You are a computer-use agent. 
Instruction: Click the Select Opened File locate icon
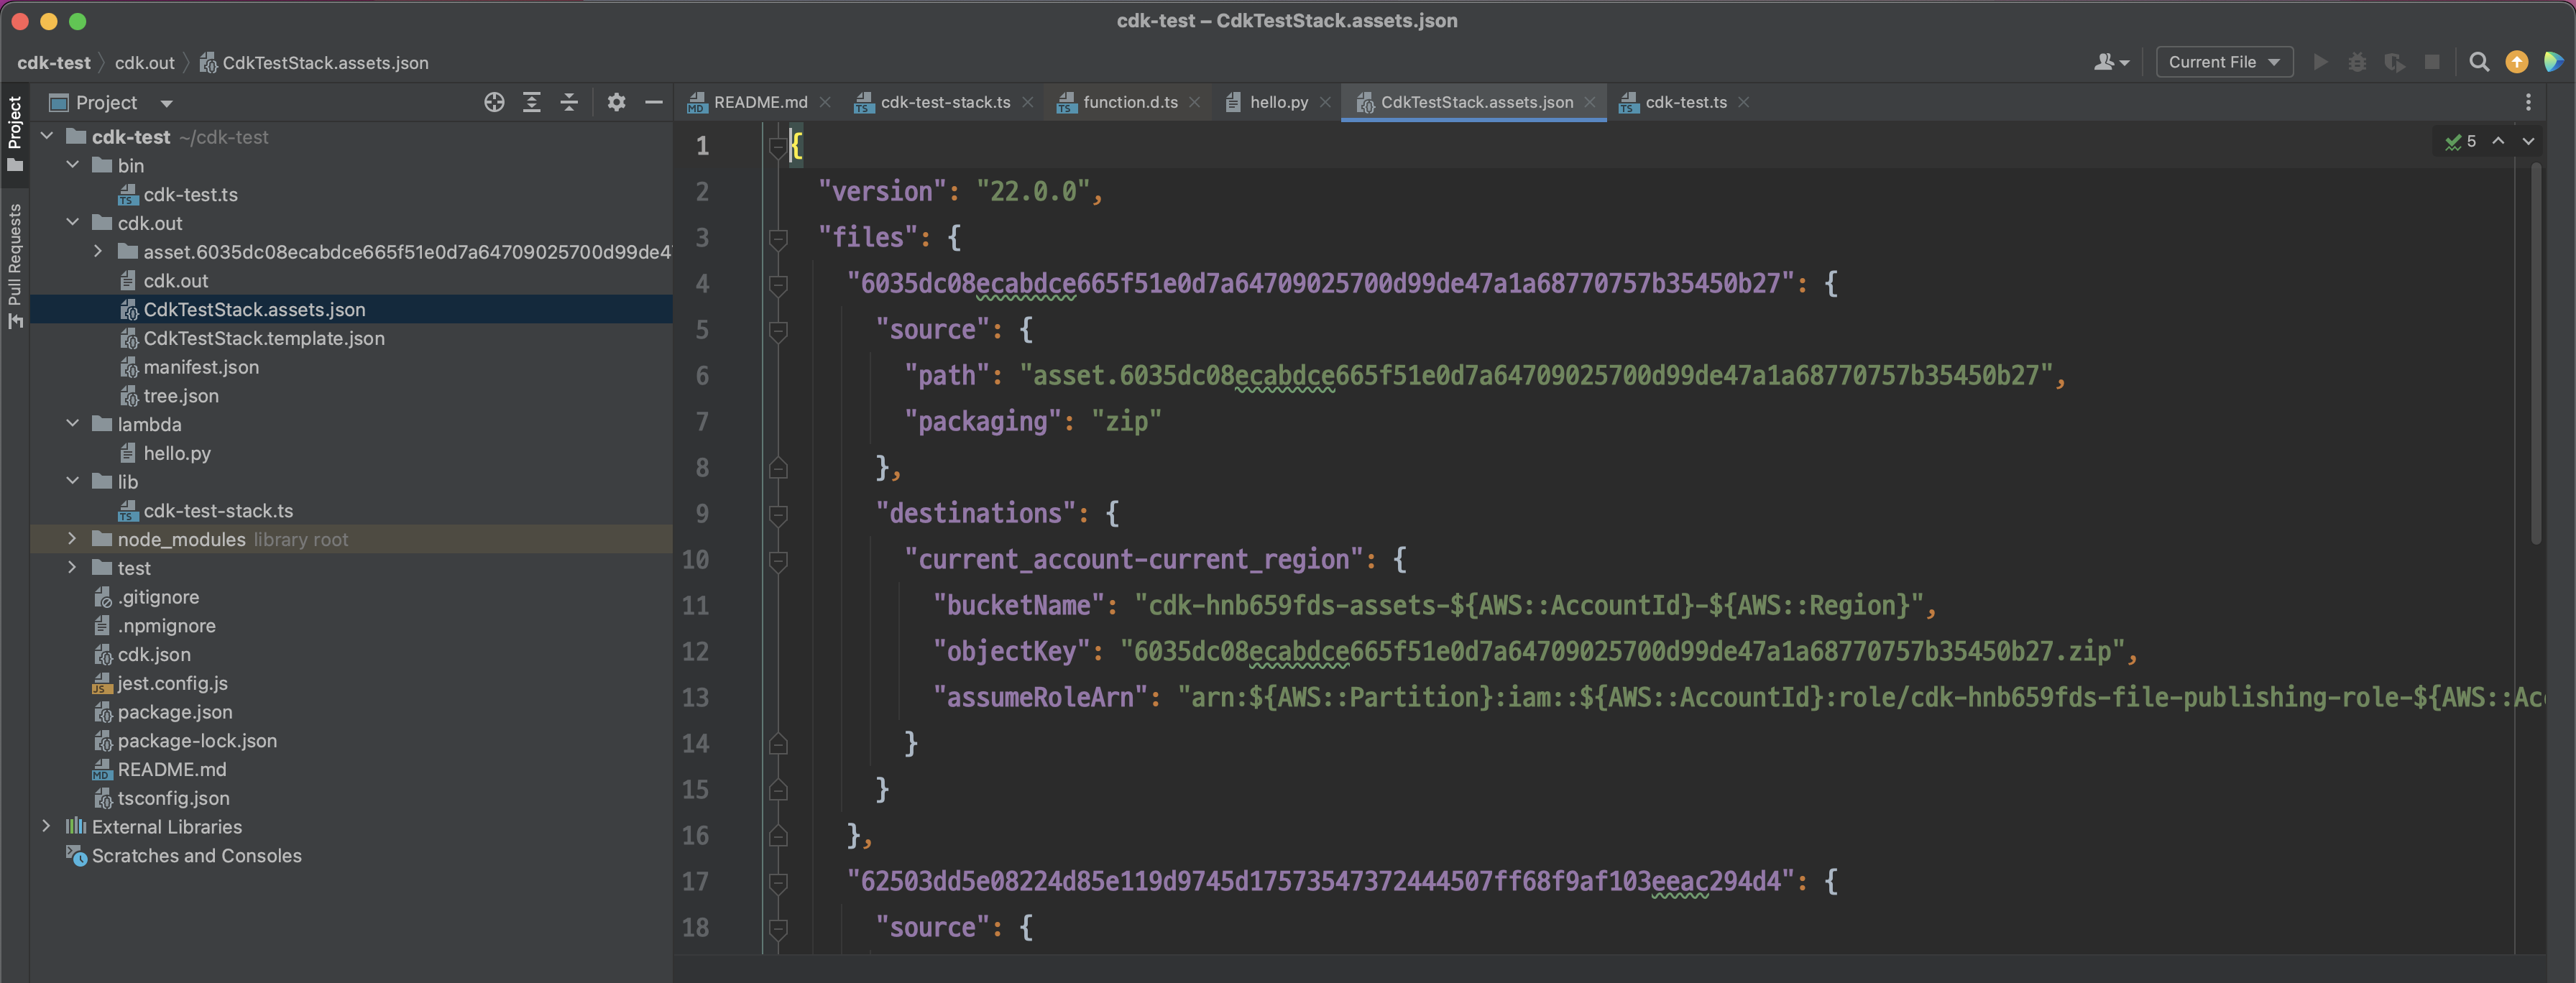click(494, 102)
